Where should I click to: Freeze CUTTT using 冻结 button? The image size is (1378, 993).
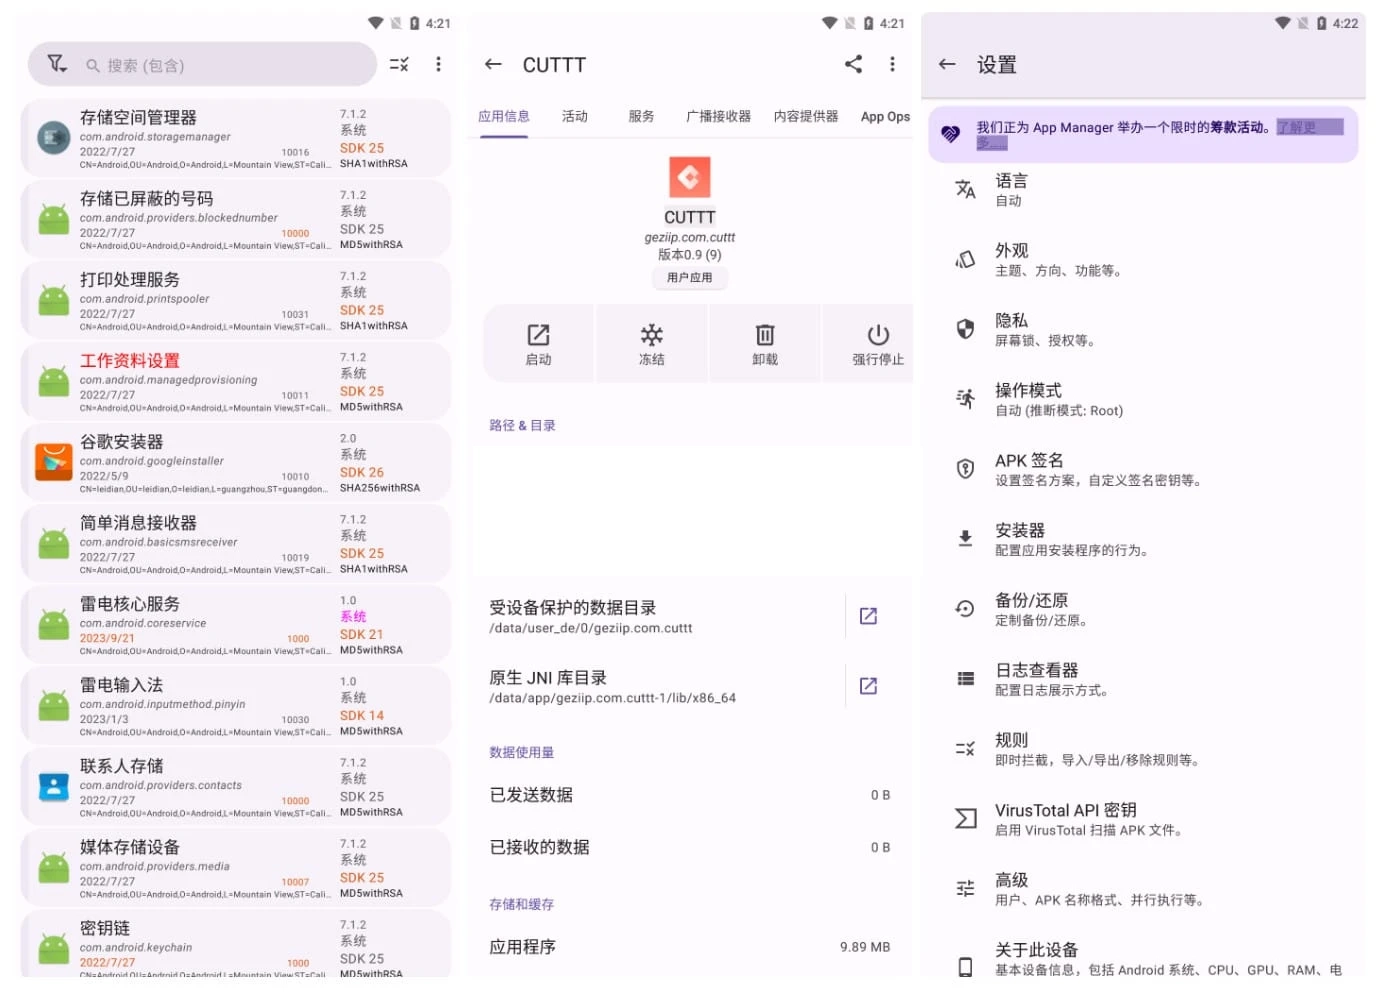652,344
